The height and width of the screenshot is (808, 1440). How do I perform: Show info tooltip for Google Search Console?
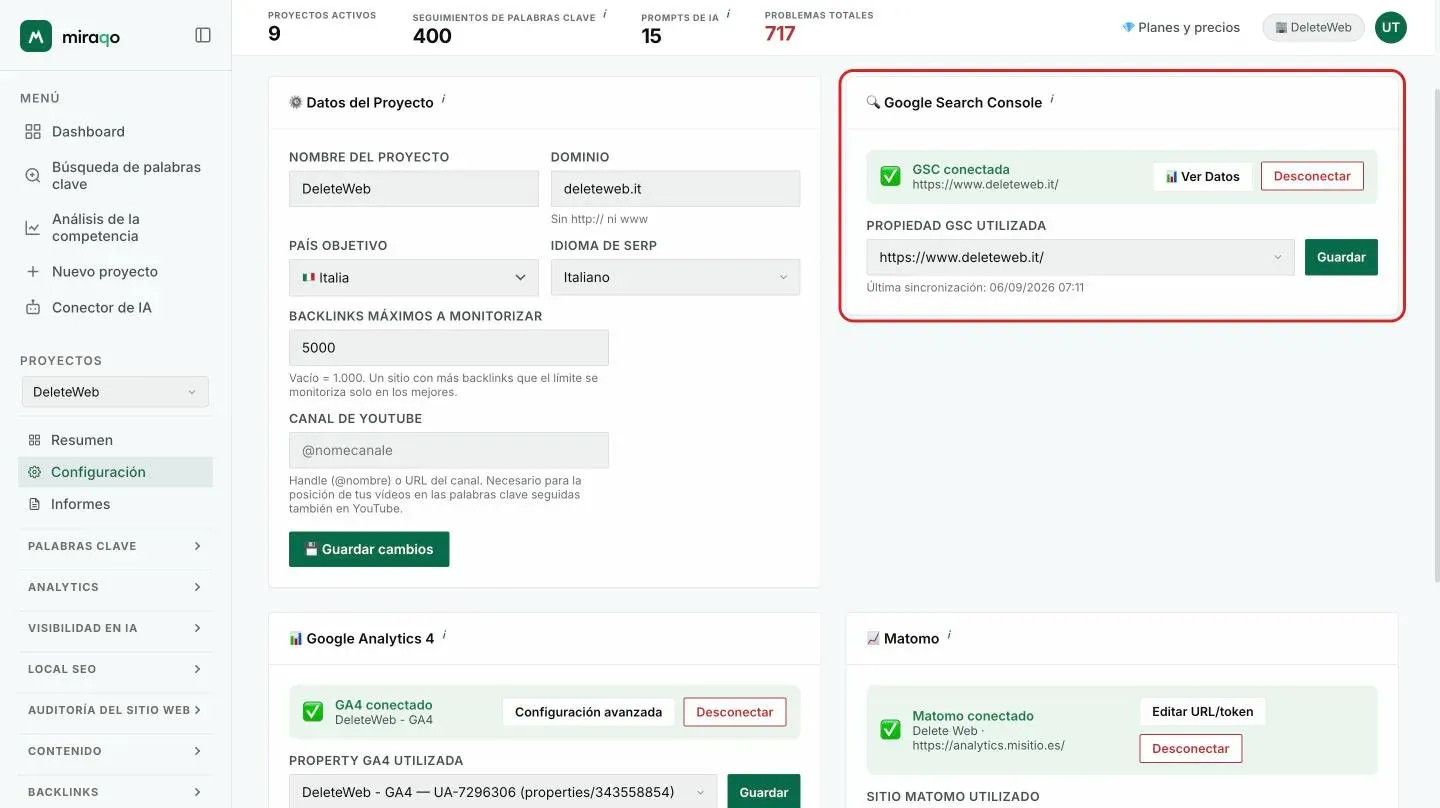coord(1052,99)
